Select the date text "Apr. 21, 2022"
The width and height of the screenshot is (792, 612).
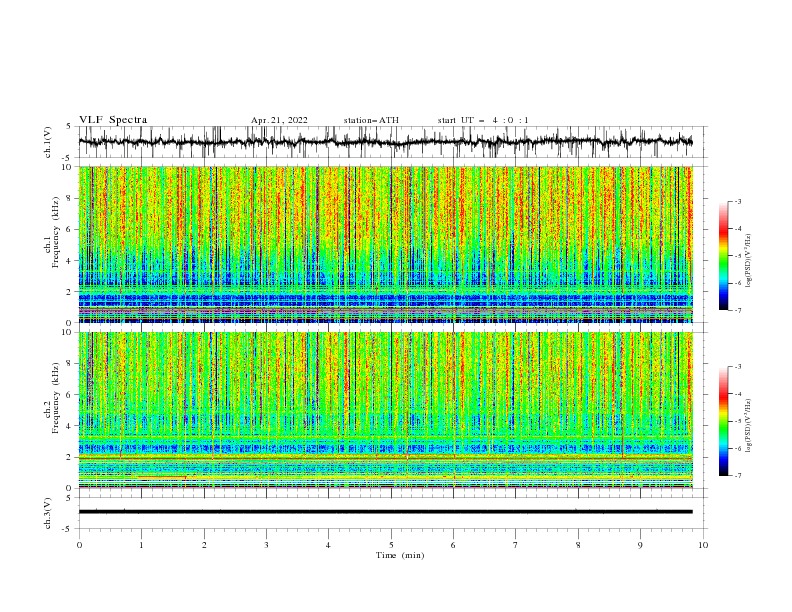[279, 120]
